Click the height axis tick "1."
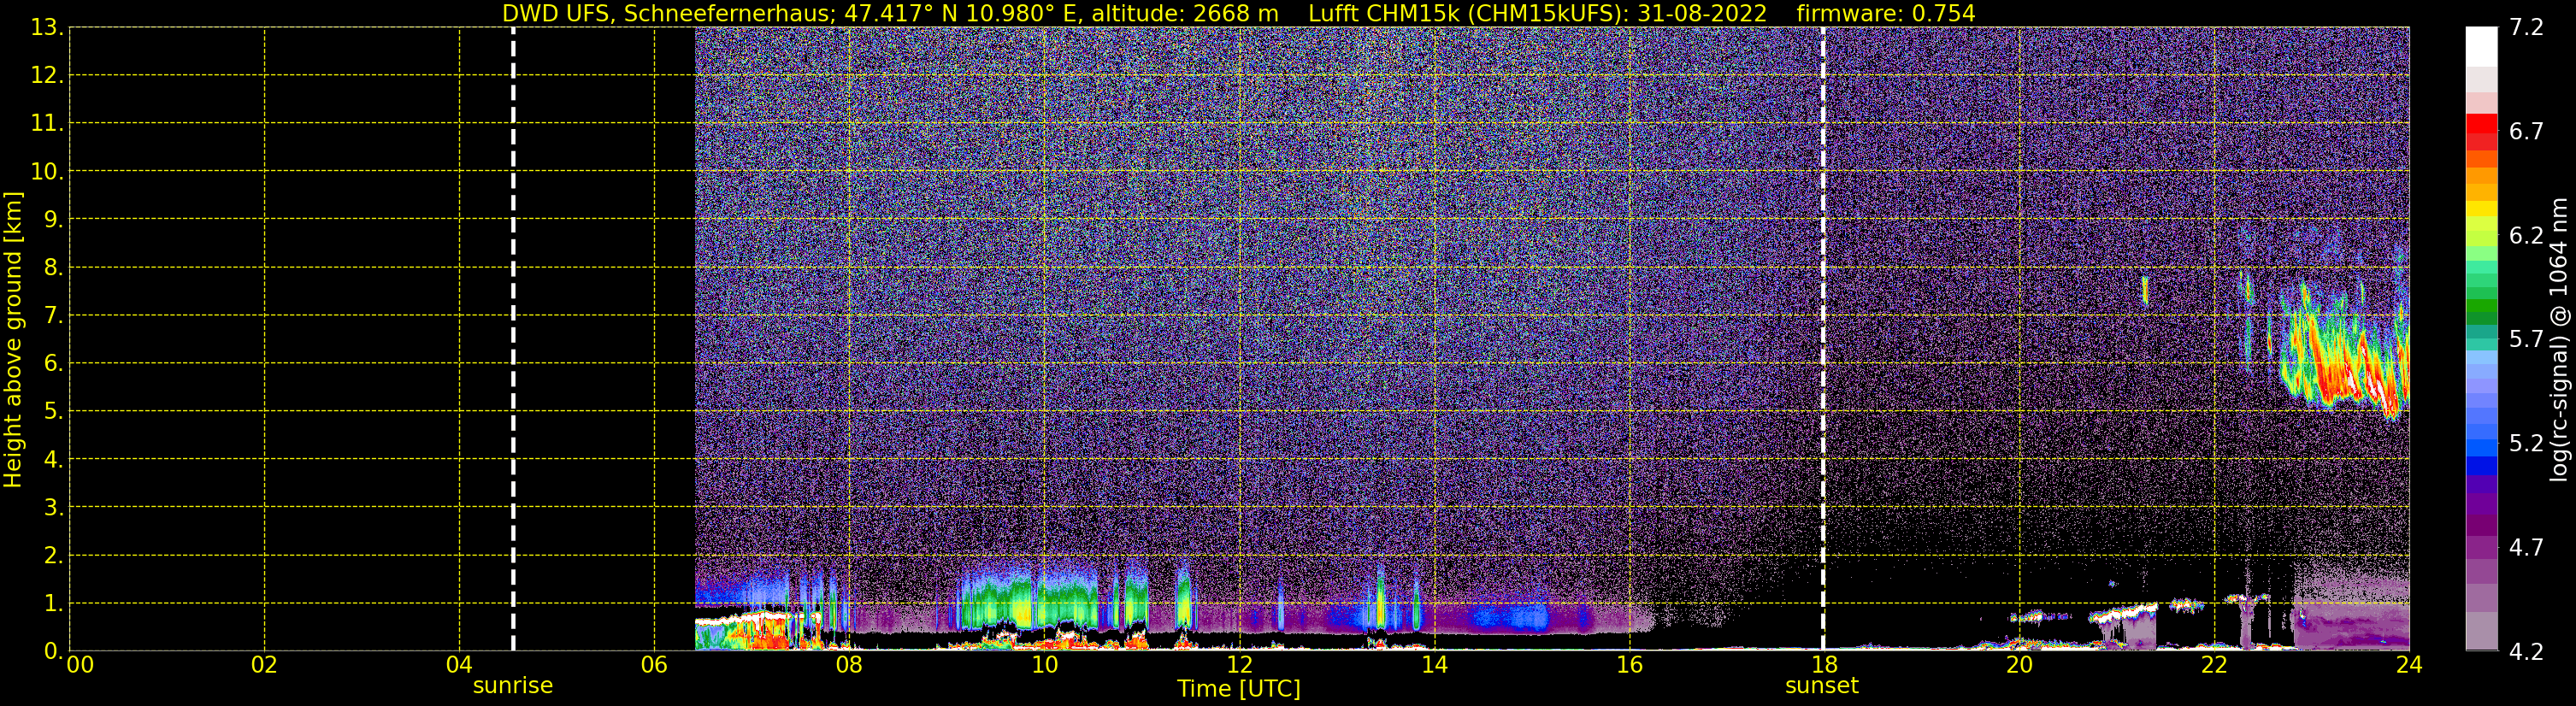This screenshot has height=706, width=2576. (x=53, y=603)
